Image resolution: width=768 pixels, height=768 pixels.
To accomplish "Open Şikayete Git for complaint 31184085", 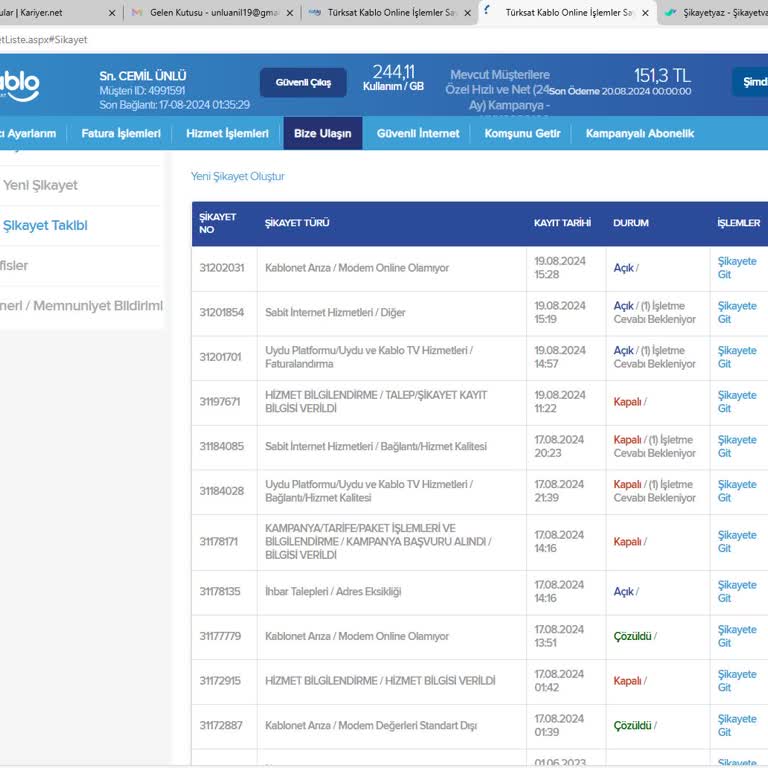I will [x=737, y=446].
